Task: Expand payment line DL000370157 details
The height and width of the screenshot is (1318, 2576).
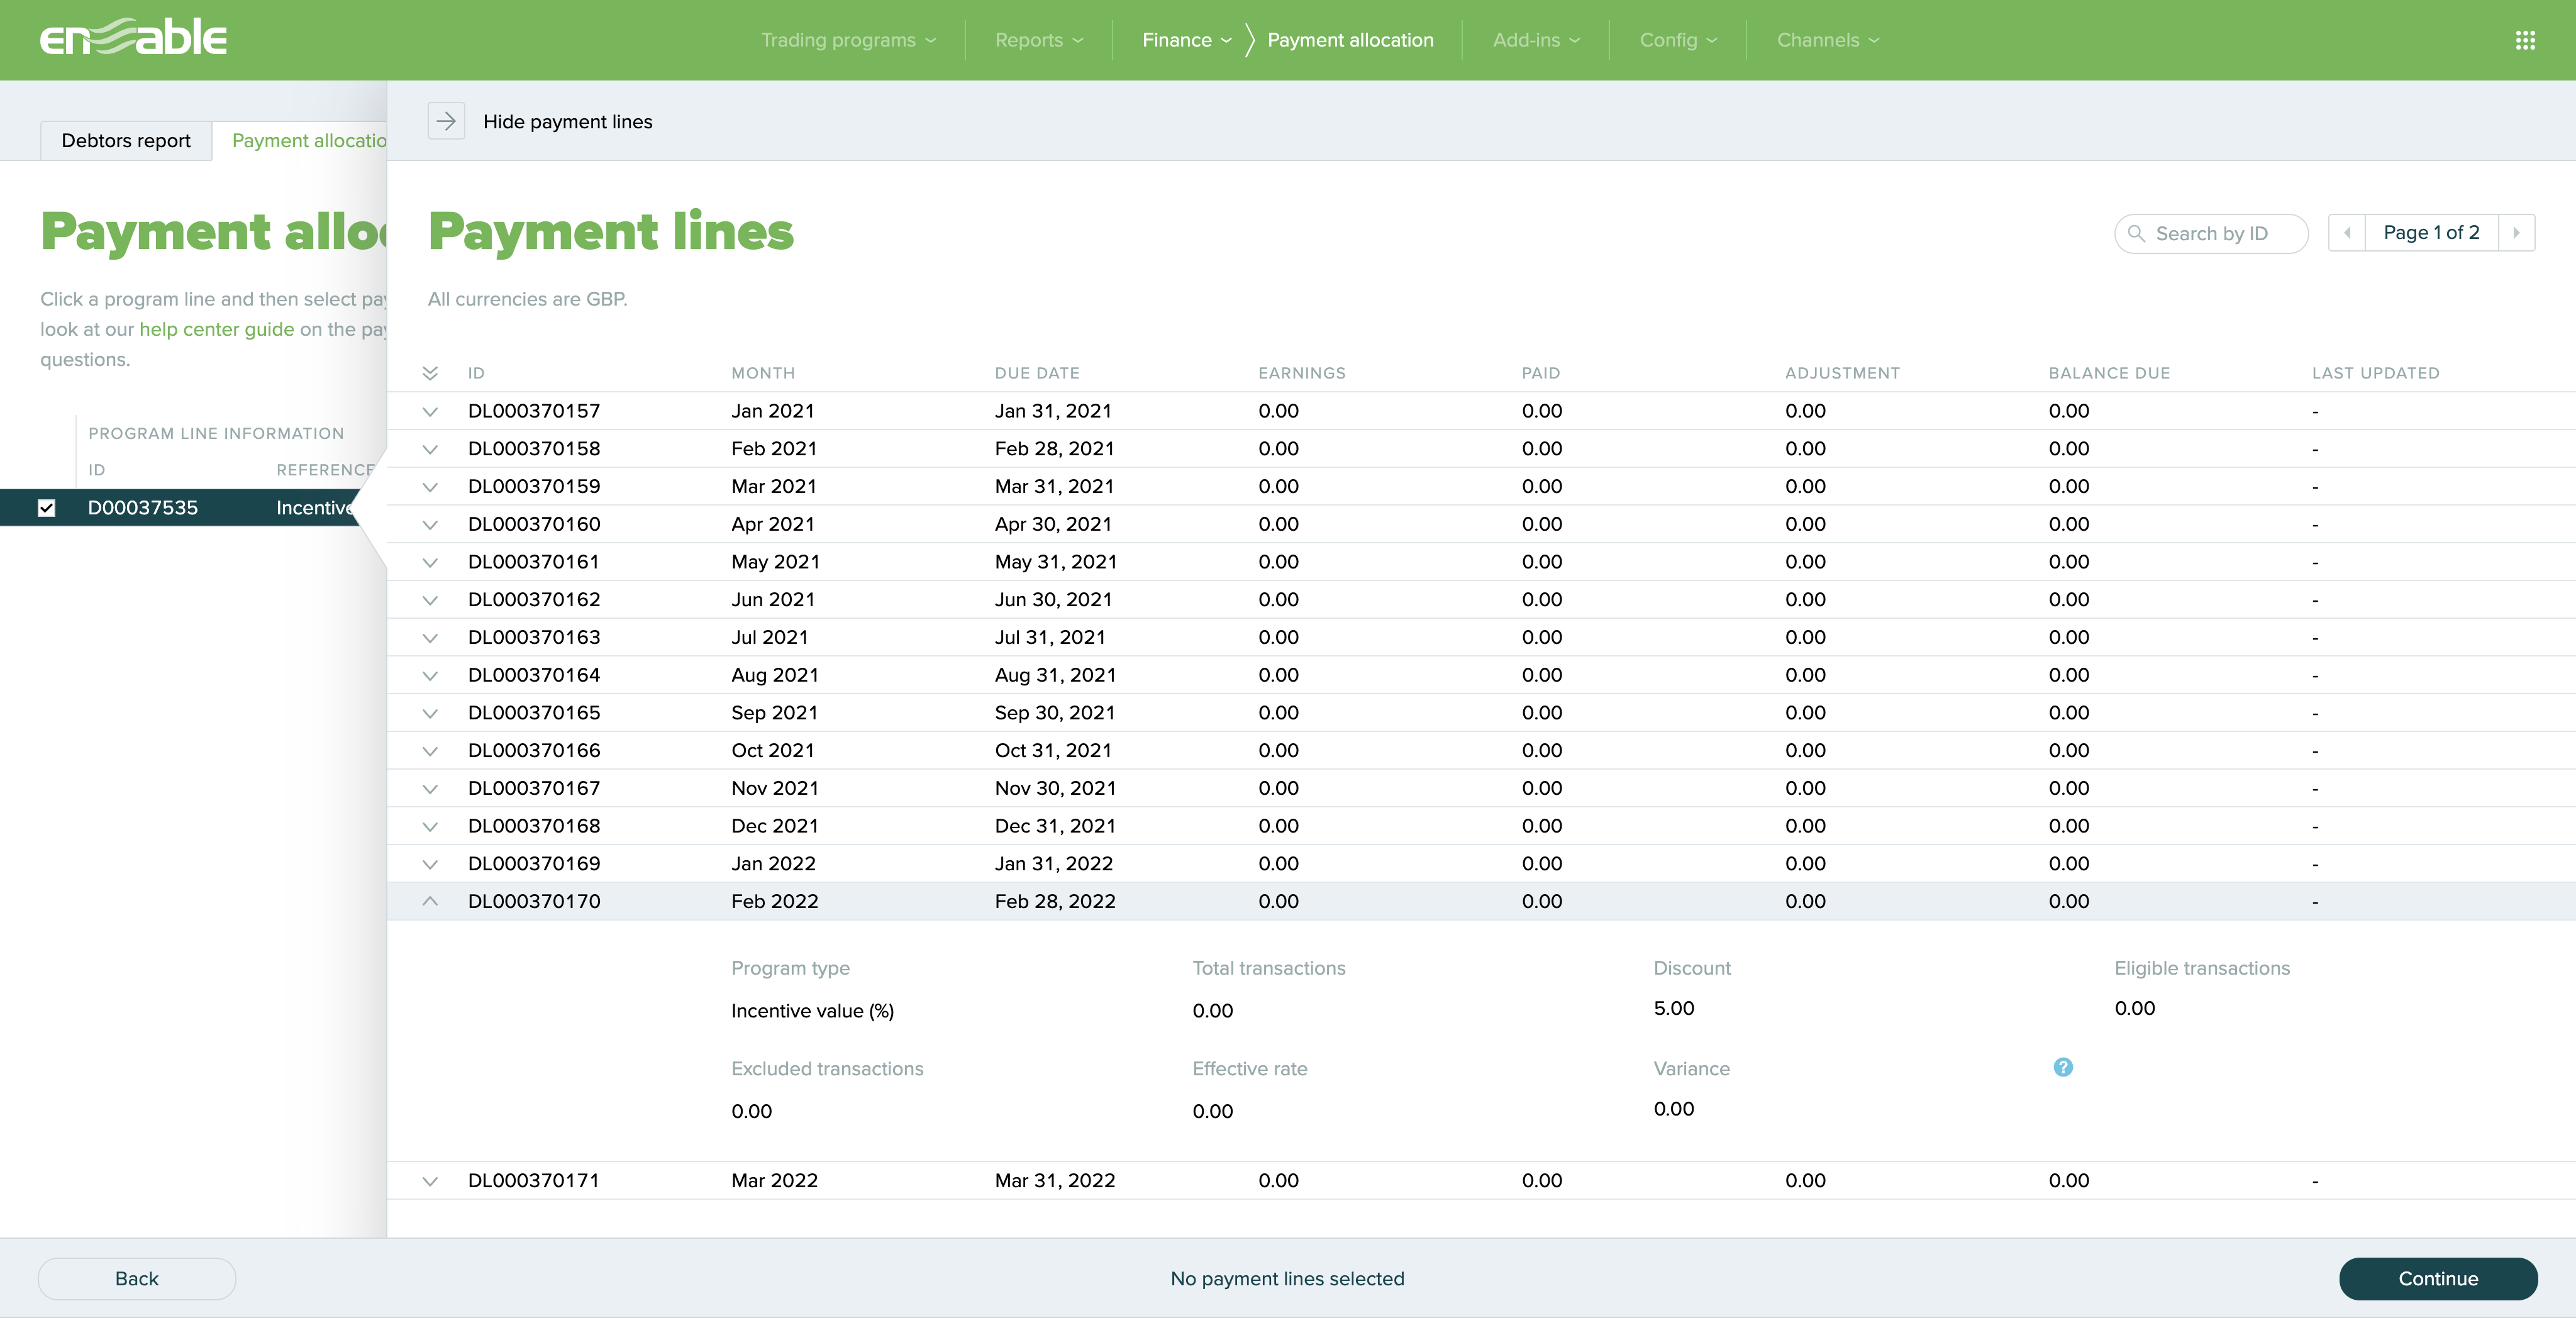Action: tap(430, 411)
